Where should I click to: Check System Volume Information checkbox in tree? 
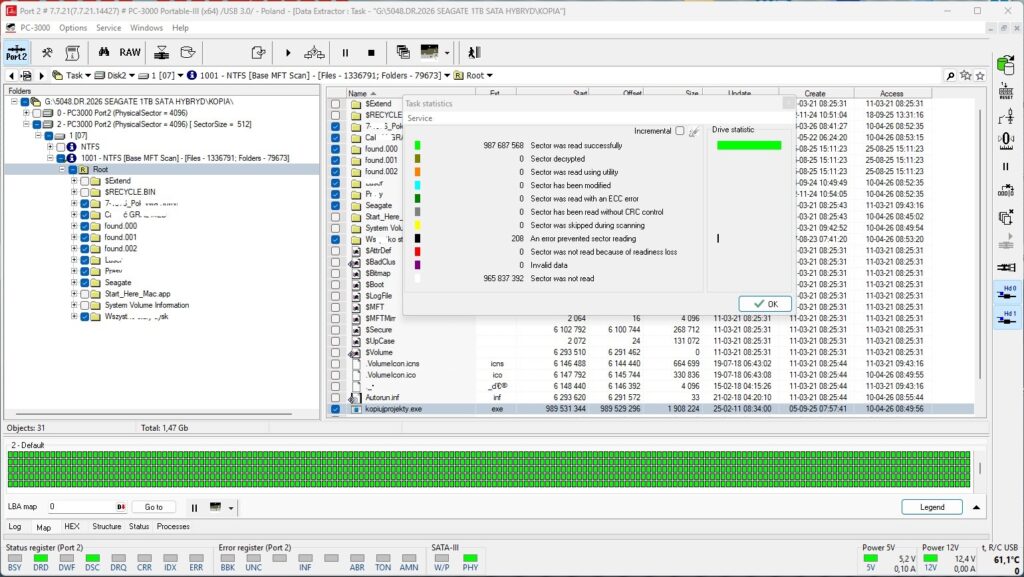pyautogui.click(x=84, y=305)
